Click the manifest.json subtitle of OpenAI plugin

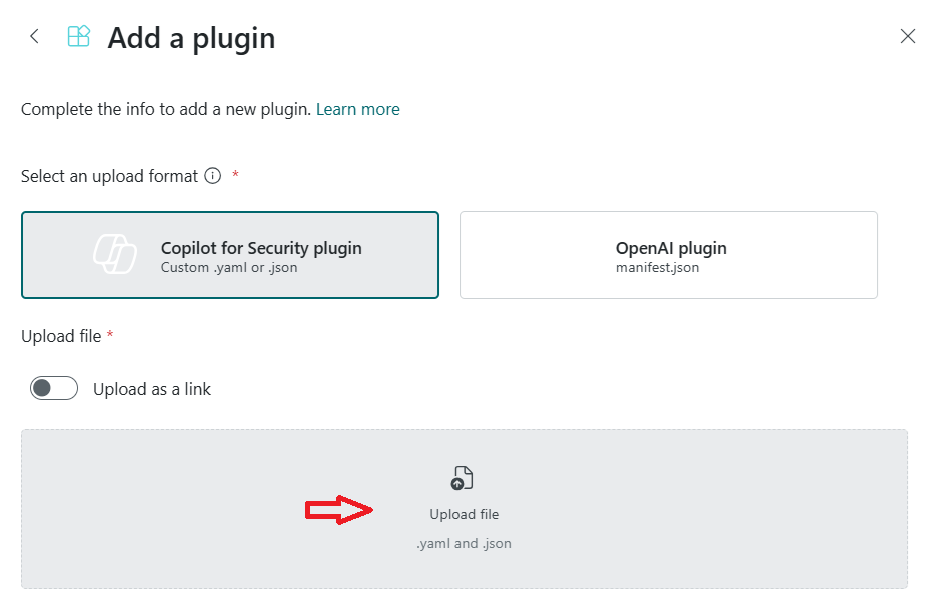point(657,267)
